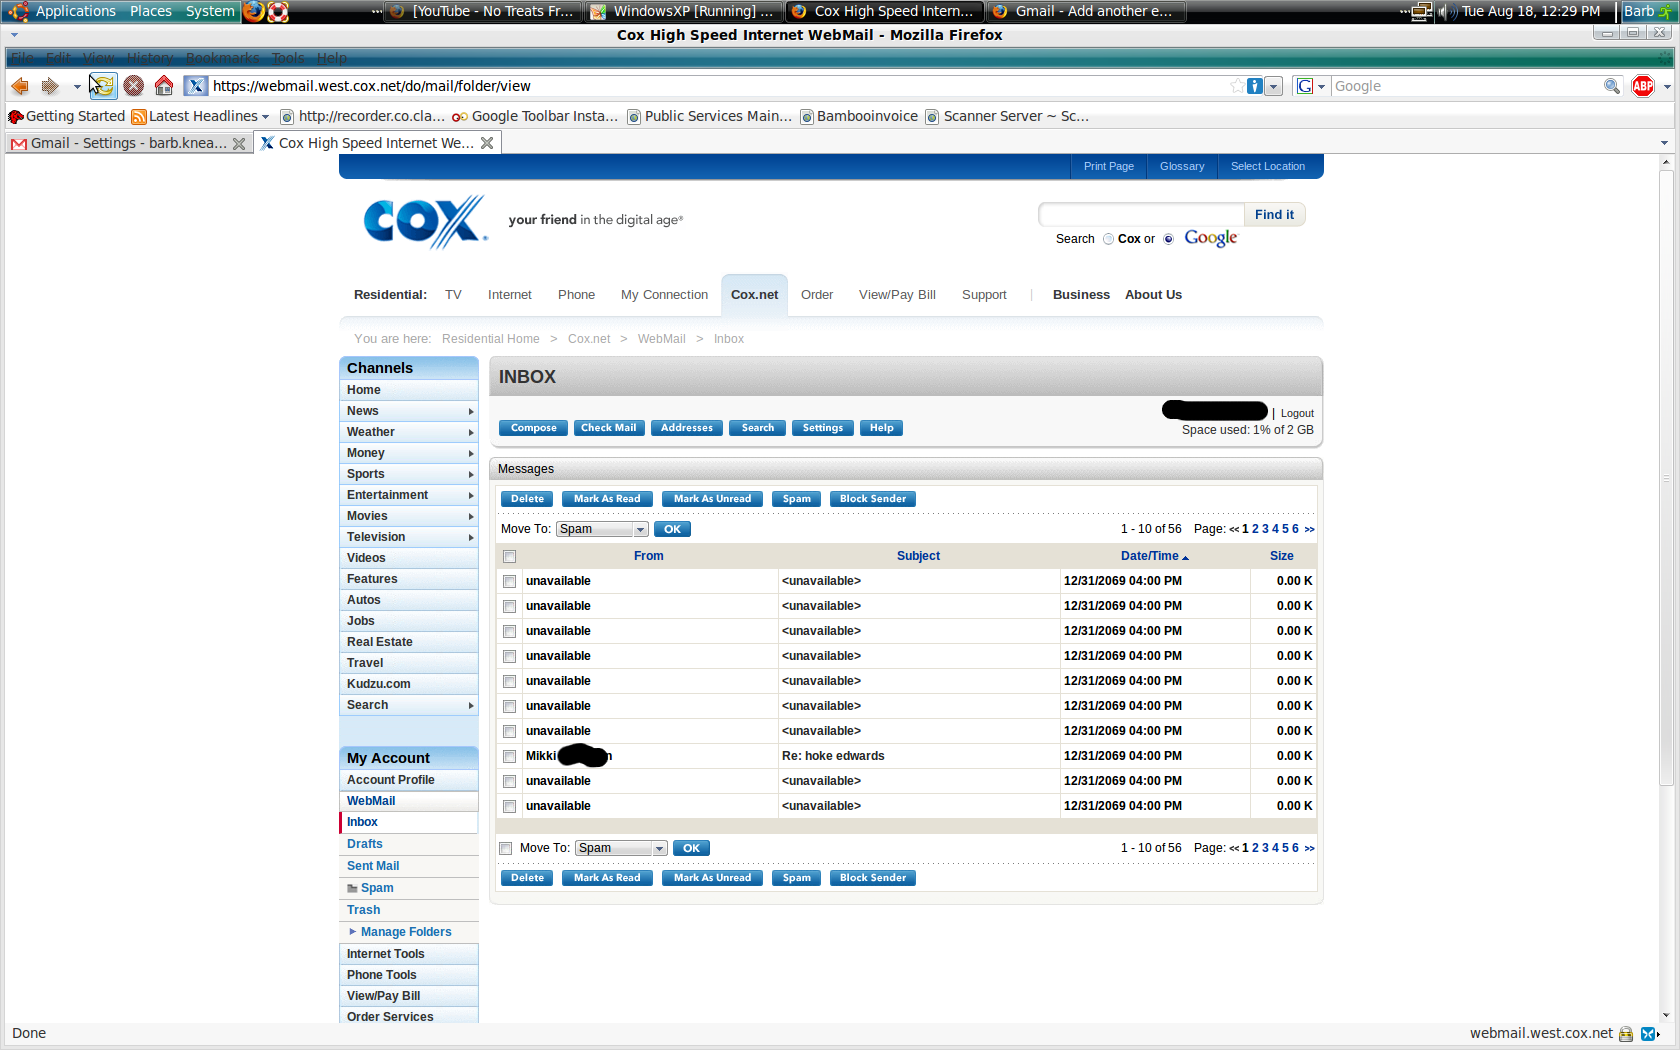The height and width of the screenshot is (1050, 1680).
Task: Expand the News channel submenu
Action: (470, 411)
